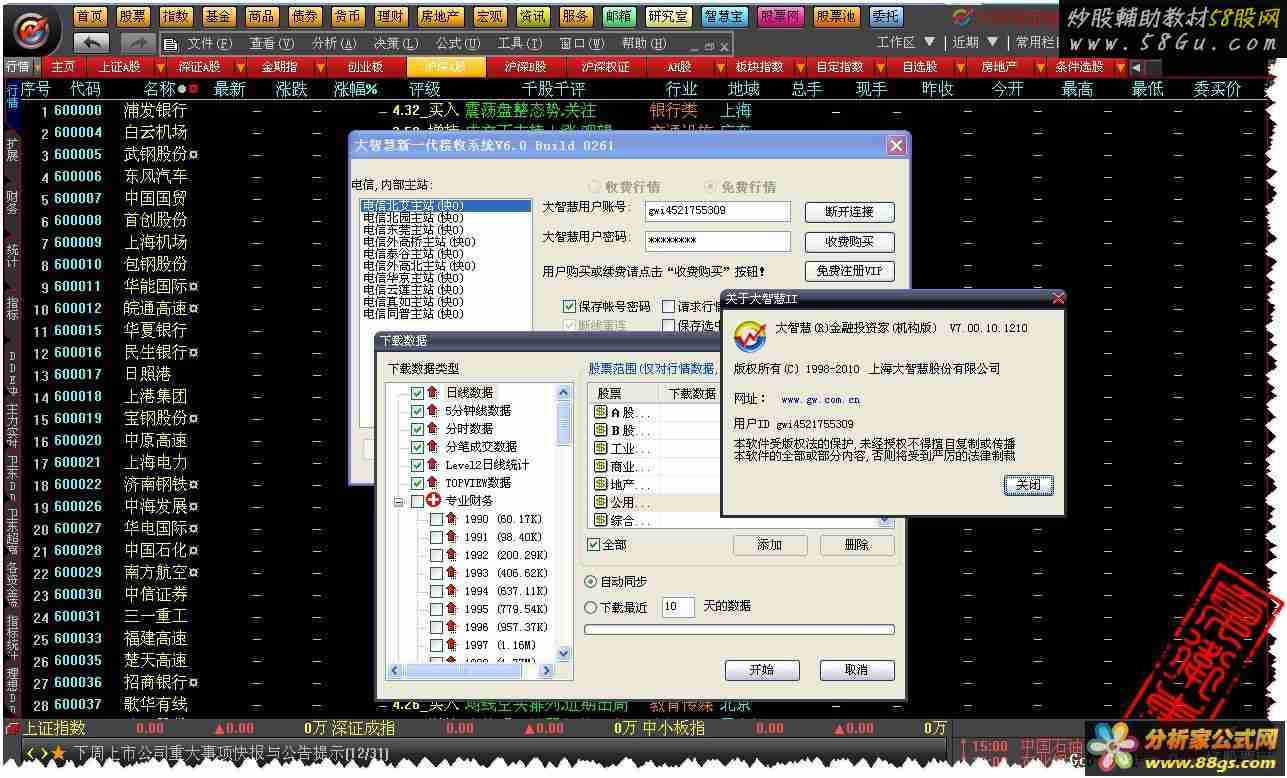Screen dimensions: 1287x778
Task: Toggle the 全部 checkbox
Action: 593,544
